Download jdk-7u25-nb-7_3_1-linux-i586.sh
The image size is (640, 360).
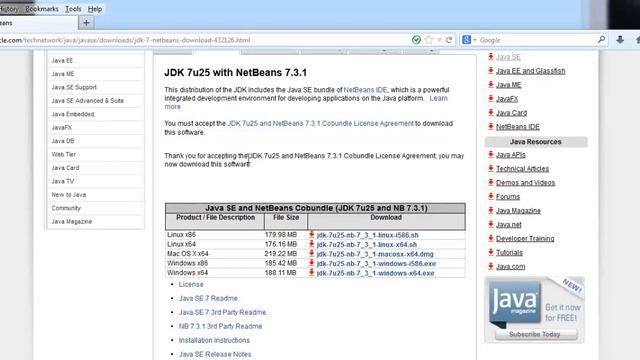367,235
